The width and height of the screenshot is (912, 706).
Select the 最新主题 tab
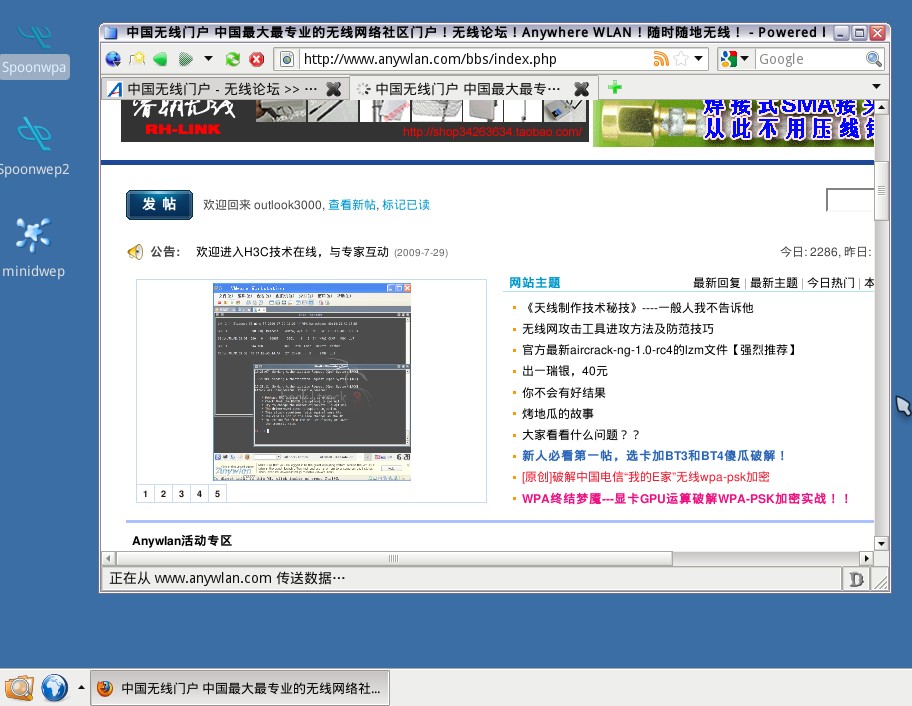click(774, 283)
